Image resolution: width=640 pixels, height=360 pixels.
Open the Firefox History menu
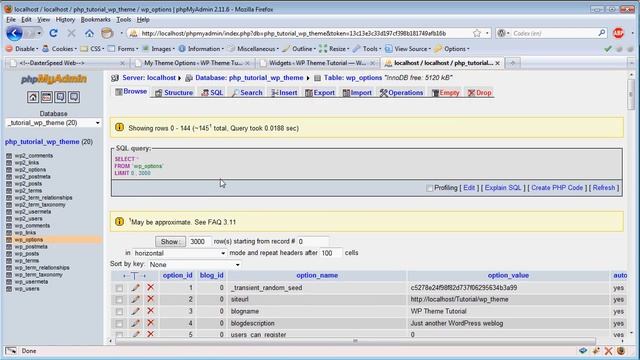(65, 20)
